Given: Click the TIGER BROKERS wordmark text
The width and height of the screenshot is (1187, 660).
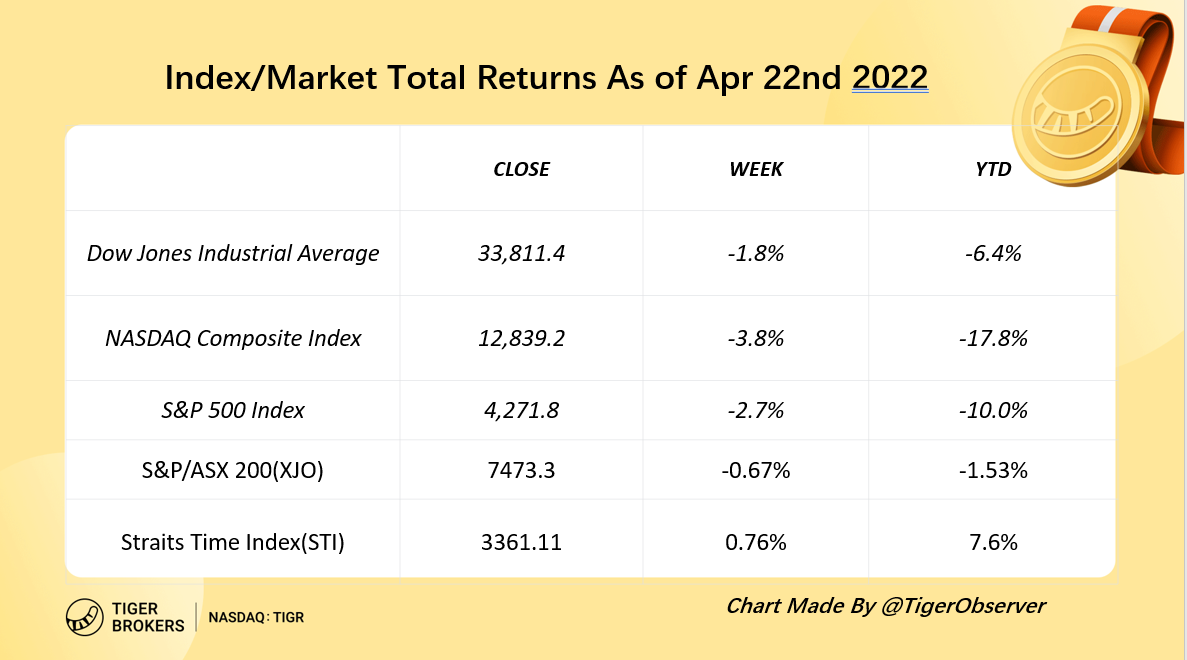Looking at the screenshot, I should [x=148, y=617].
